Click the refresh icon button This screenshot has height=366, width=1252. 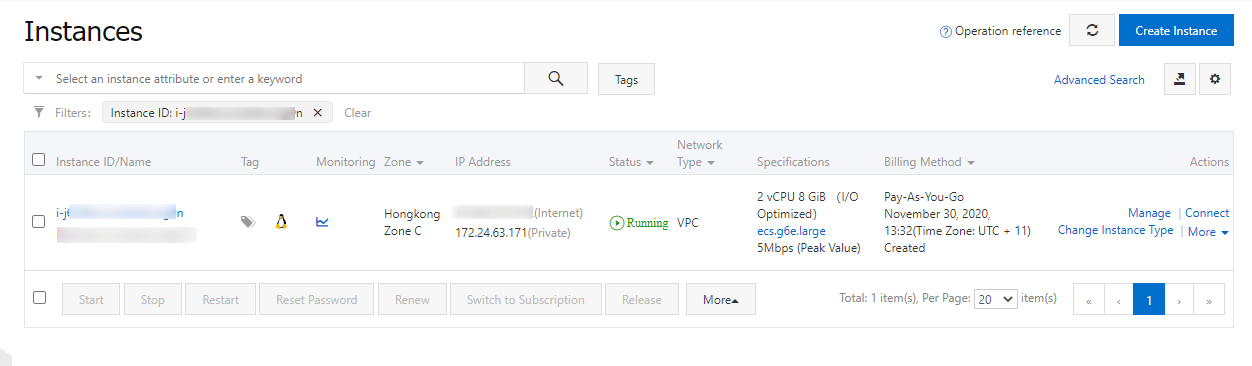pyautogui.click(x=1092, y=30)
